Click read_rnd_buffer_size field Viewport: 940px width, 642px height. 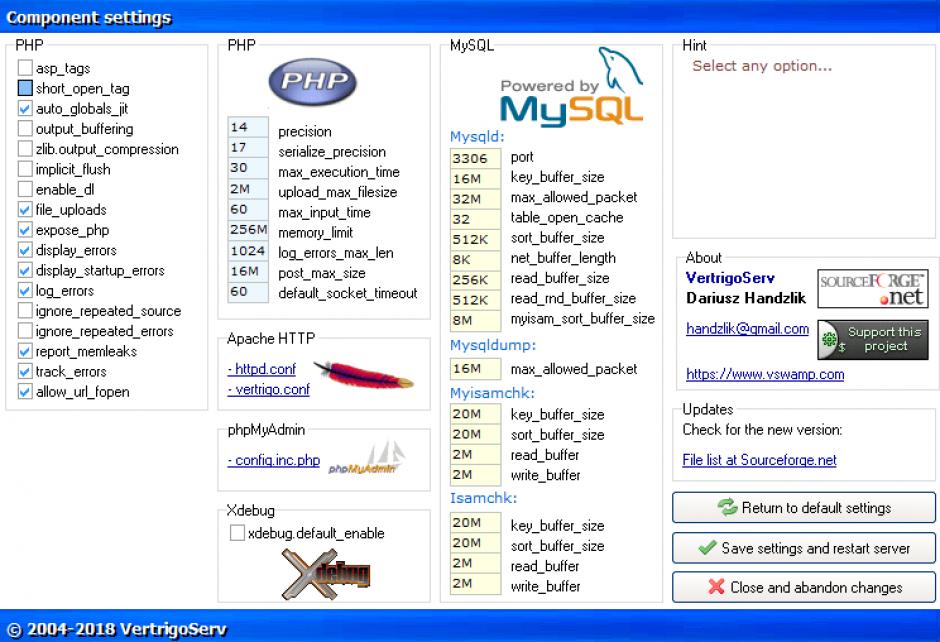(x=475, y=300)
